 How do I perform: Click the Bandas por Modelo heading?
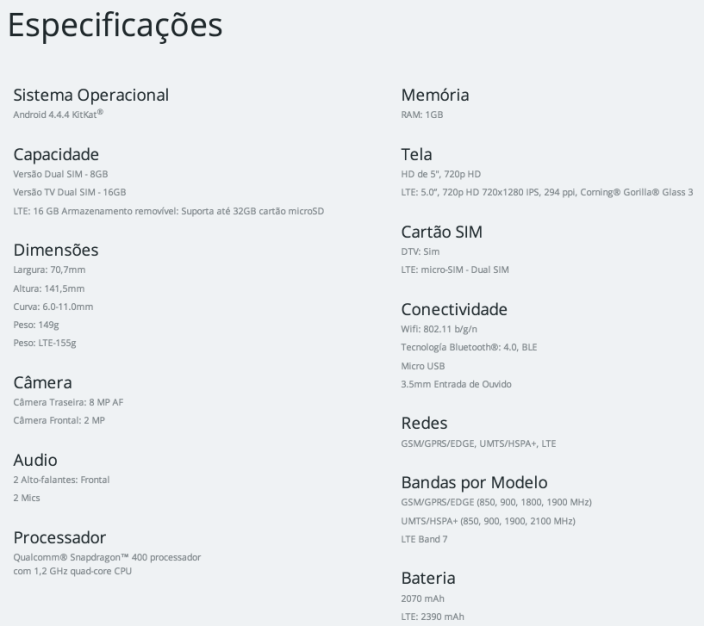[474, 482]
